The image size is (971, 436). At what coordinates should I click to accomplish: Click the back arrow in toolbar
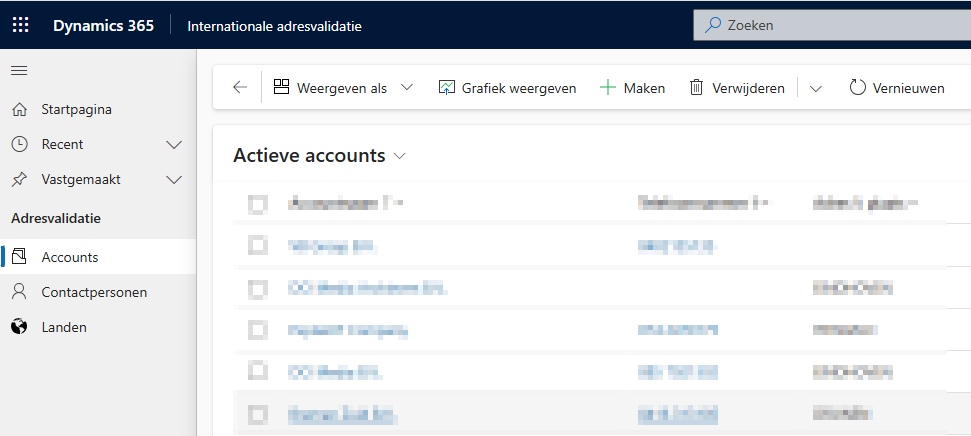pos(239,88)
